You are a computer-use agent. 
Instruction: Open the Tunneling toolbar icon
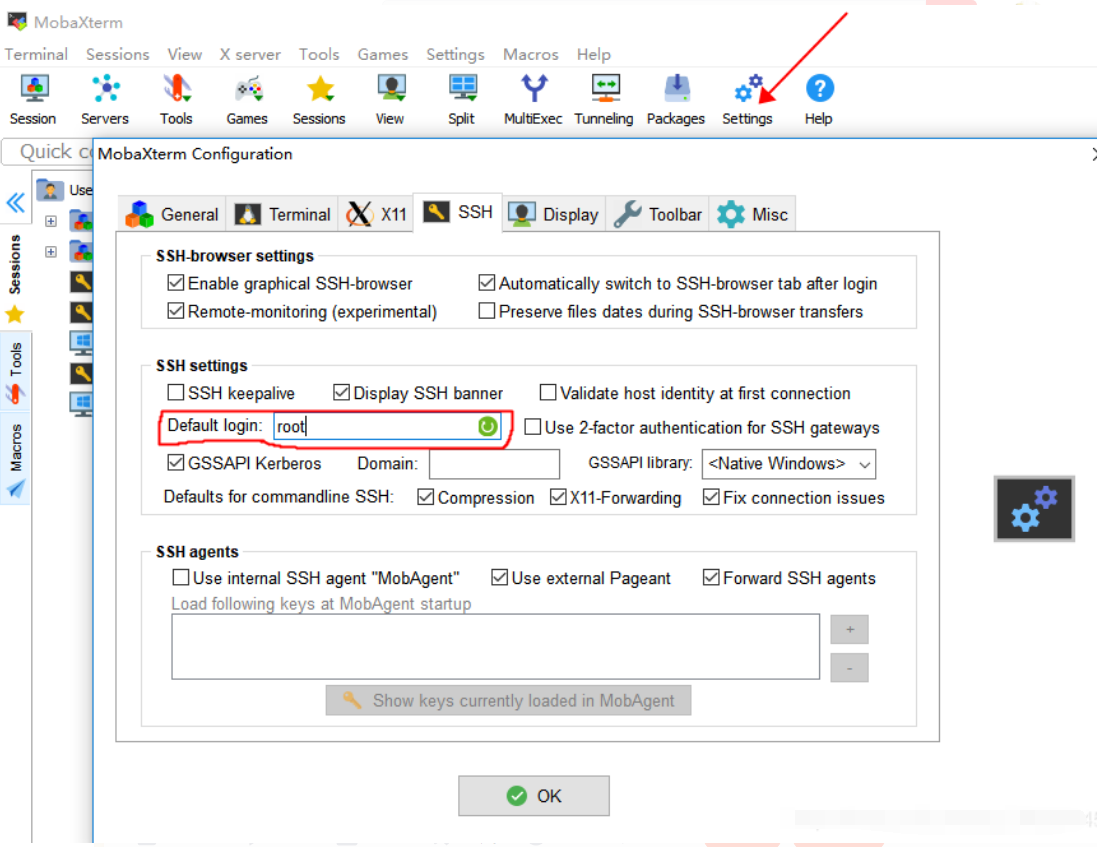click(604, 99)
